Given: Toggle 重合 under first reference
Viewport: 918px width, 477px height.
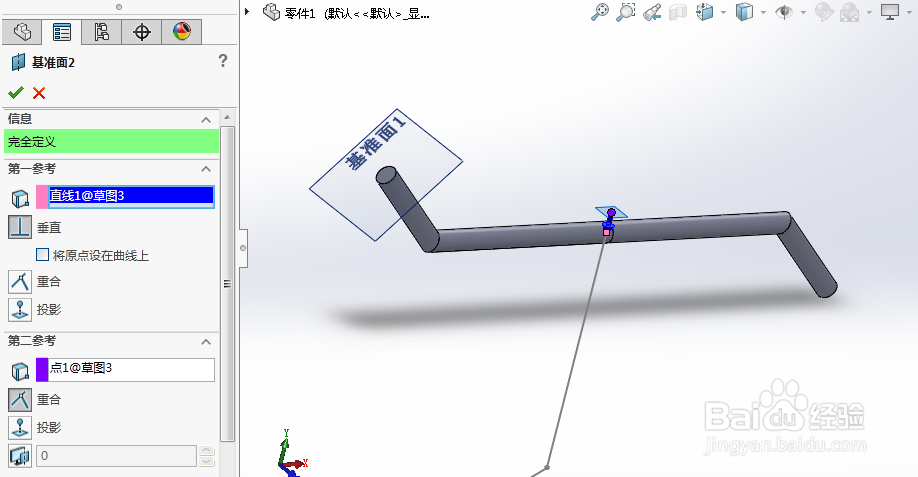Looking at the screenshot, I should [x=20, y=282].
